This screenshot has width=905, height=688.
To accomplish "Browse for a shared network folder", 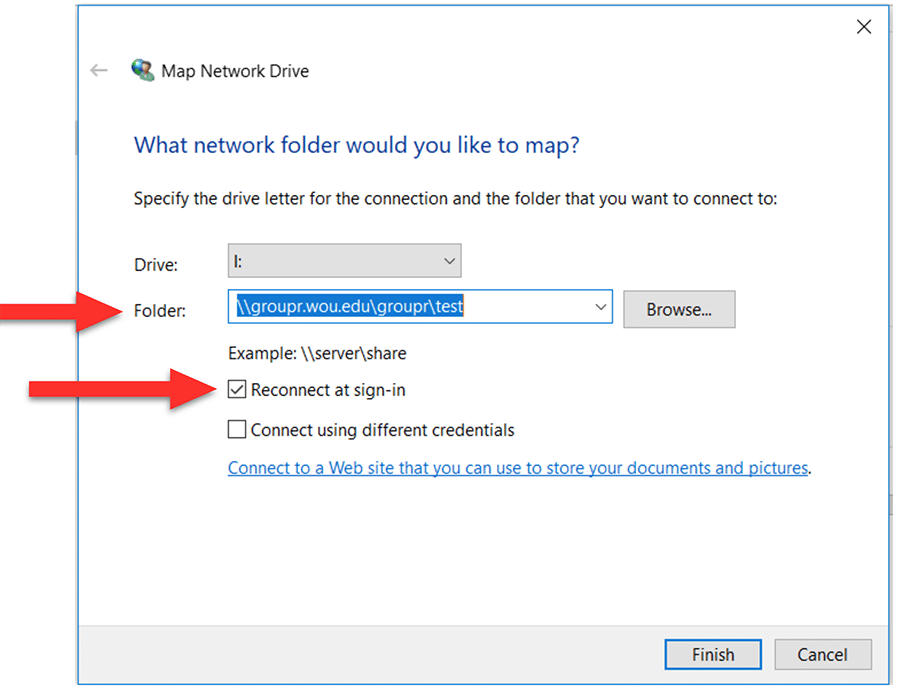I will (x=679, y=309).
